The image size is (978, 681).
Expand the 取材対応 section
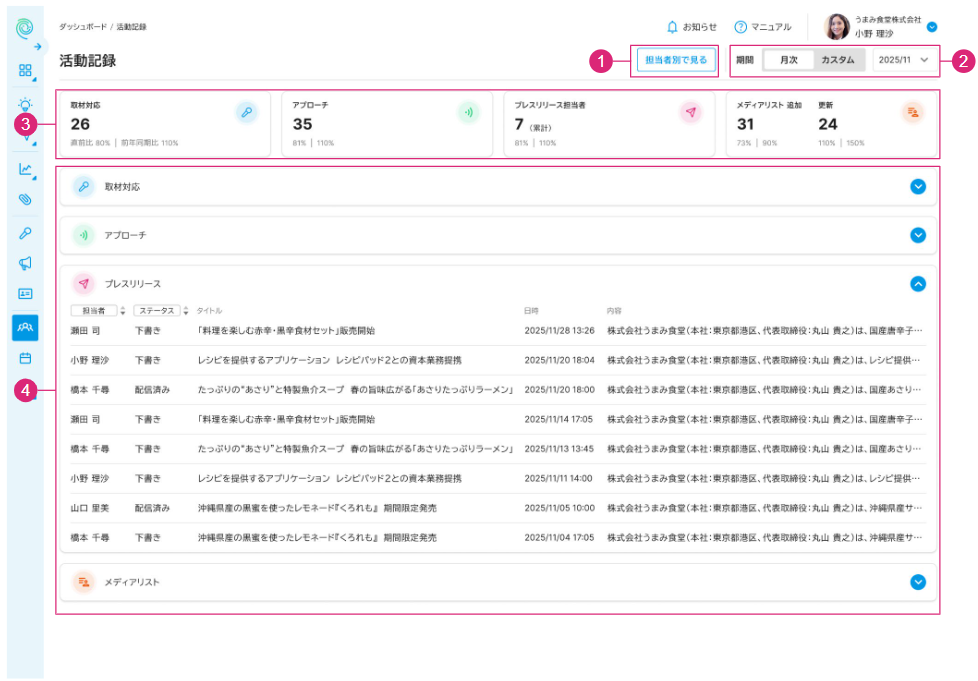click(x=918, y=186)
